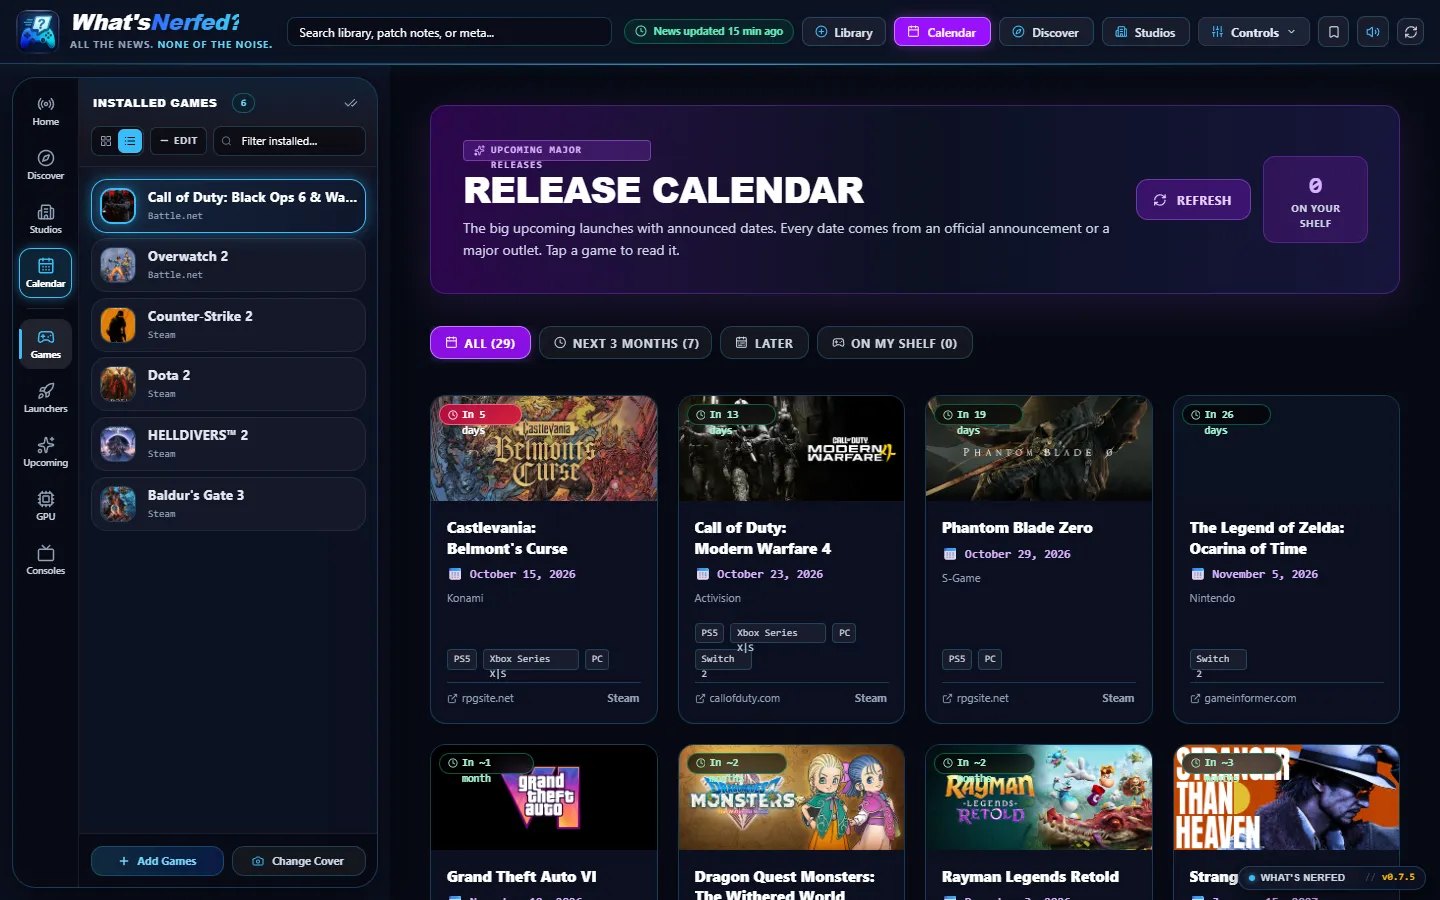Open the Studios tab in the top bar

(1146, 32)
